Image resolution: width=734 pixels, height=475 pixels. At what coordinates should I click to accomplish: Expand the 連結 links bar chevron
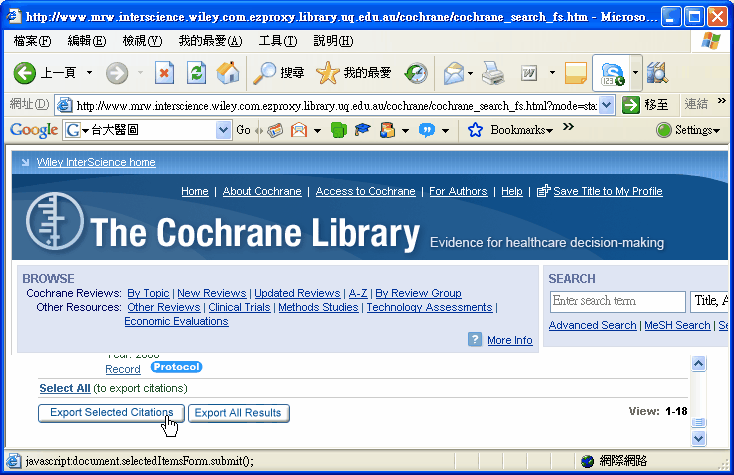click(721, 101)
